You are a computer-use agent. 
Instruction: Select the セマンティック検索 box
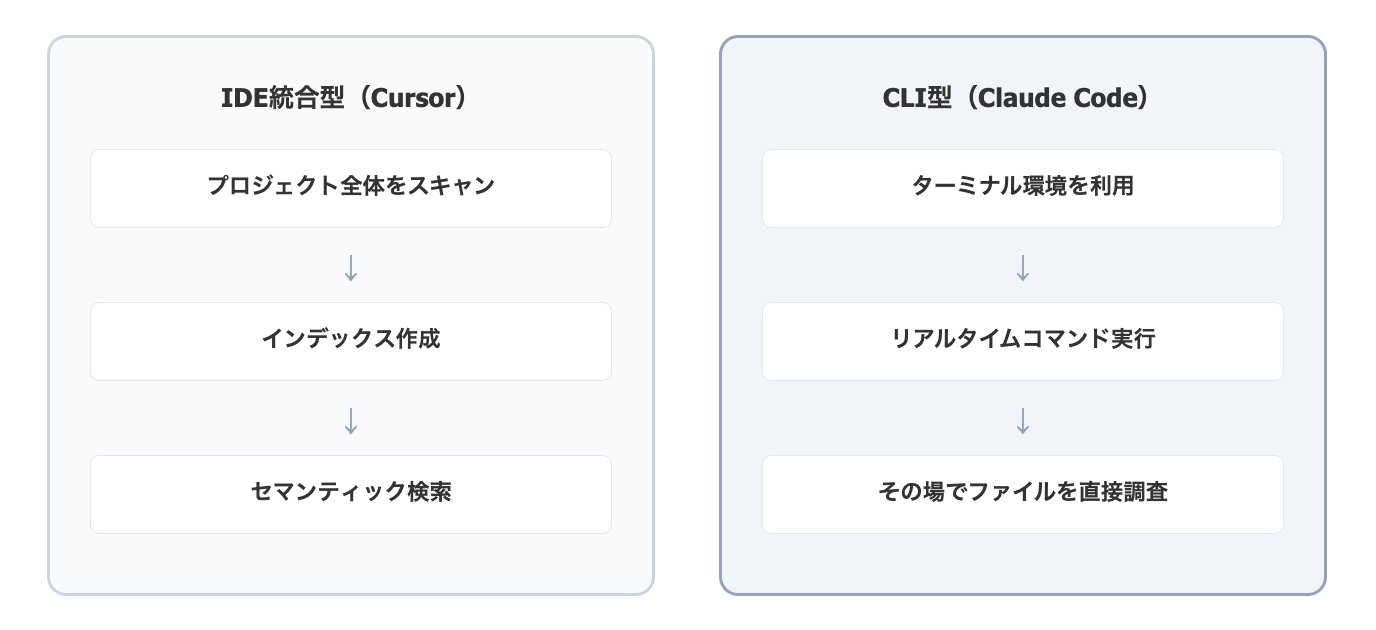pos(351,494)
